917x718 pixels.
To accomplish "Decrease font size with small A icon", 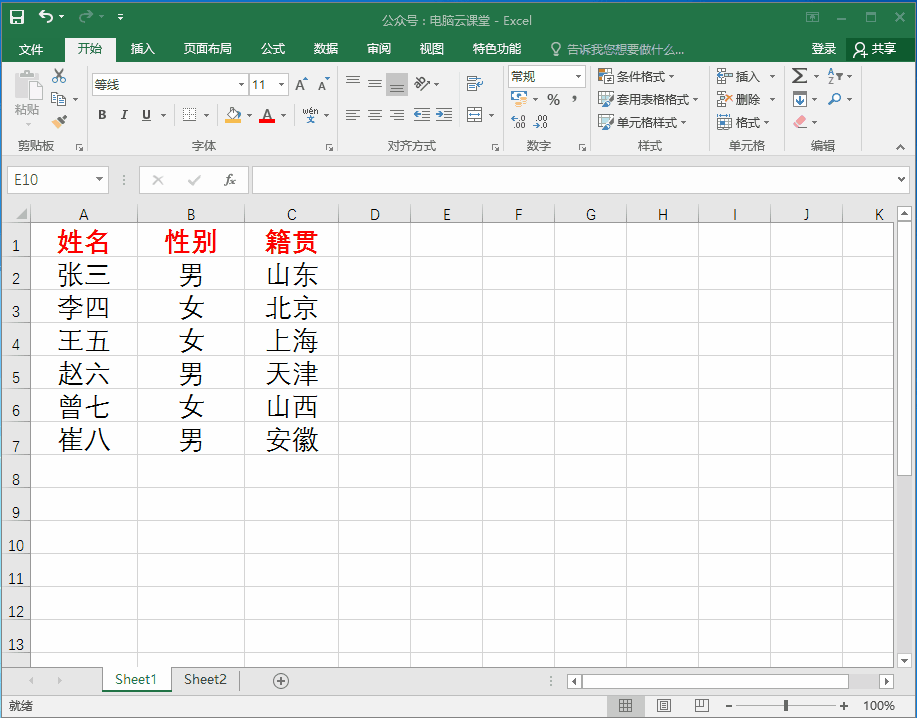I will pos(323,85).
